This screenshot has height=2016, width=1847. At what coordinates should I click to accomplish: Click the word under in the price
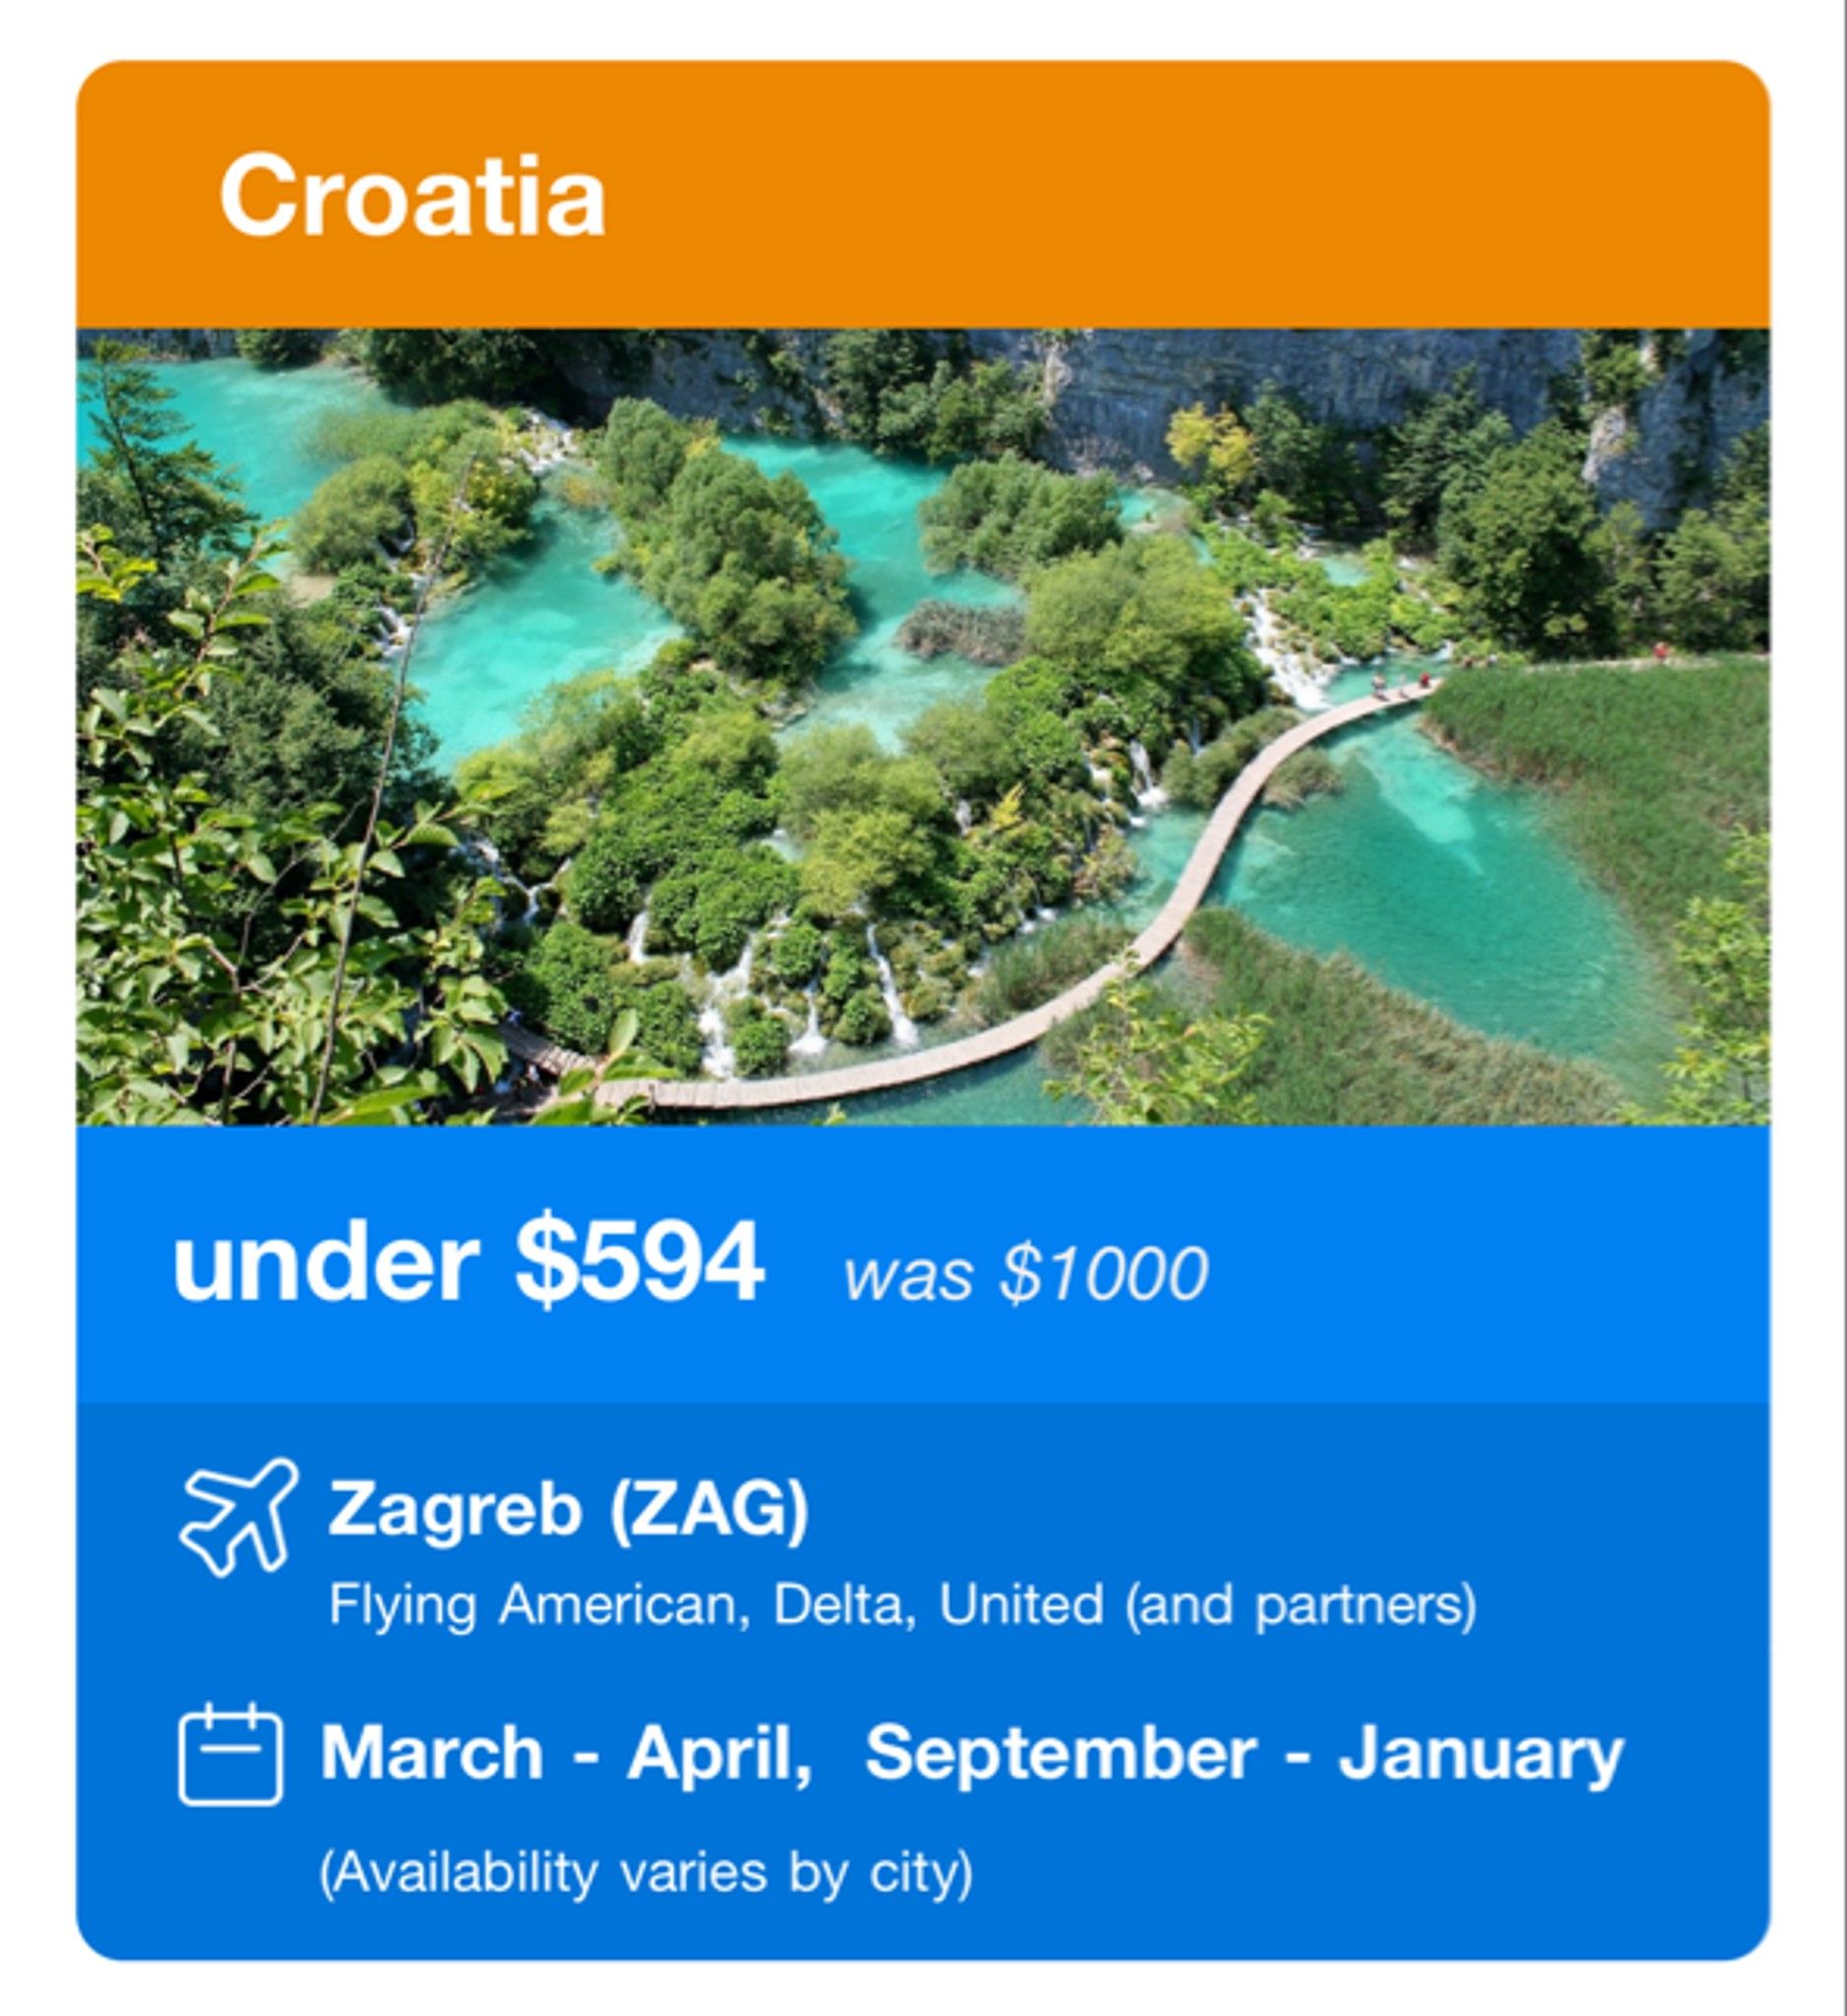coord(326,1264)
